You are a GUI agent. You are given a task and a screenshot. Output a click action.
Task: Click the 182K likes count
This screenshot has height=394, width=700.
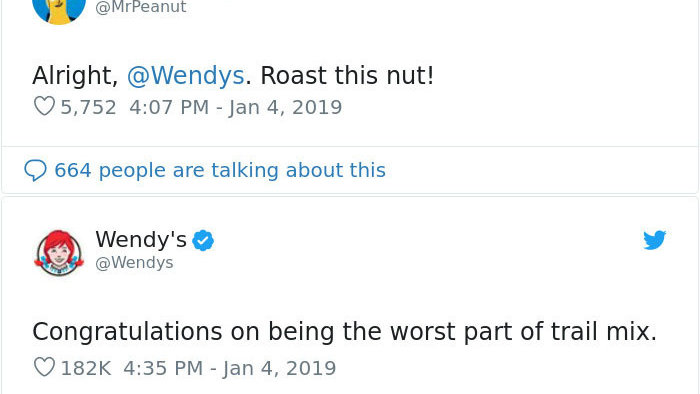[86, 368]
